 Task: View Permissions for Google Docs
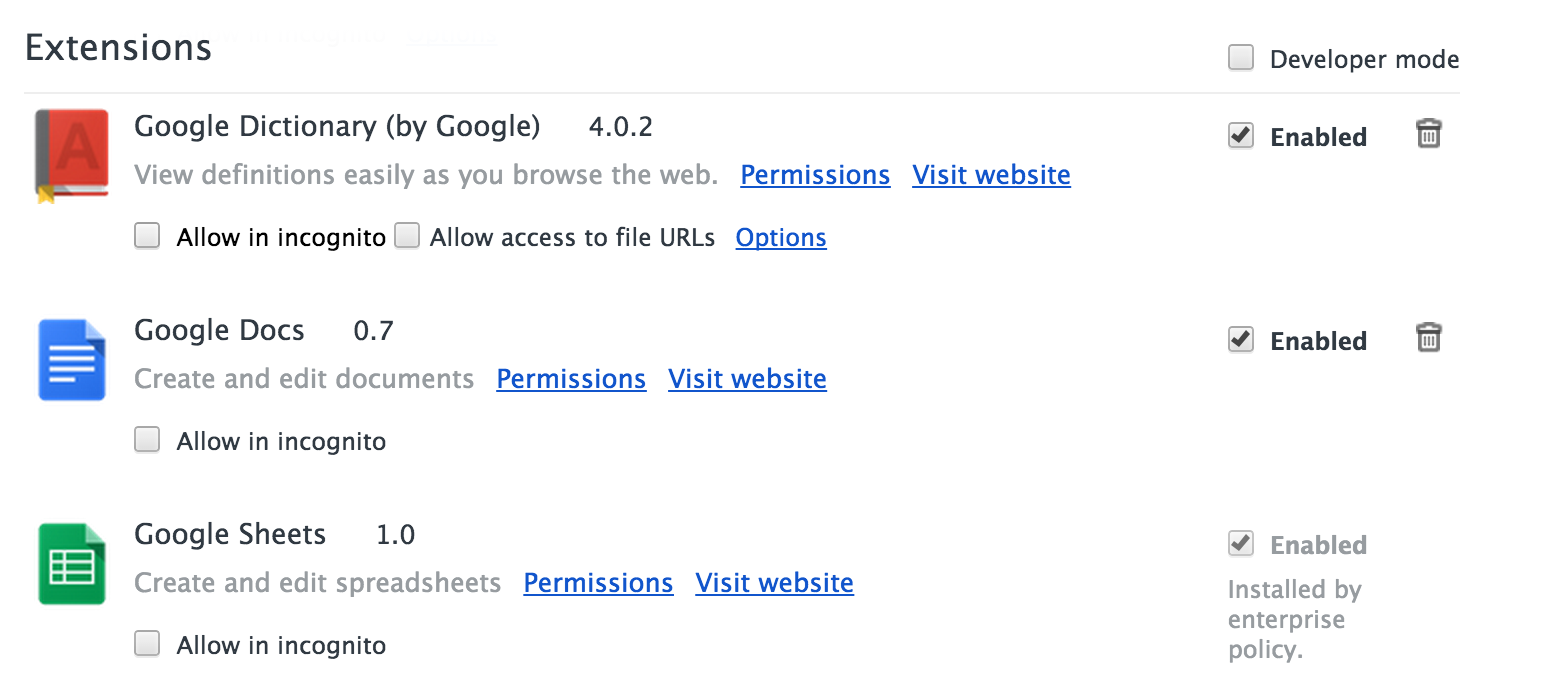(571, 379)
